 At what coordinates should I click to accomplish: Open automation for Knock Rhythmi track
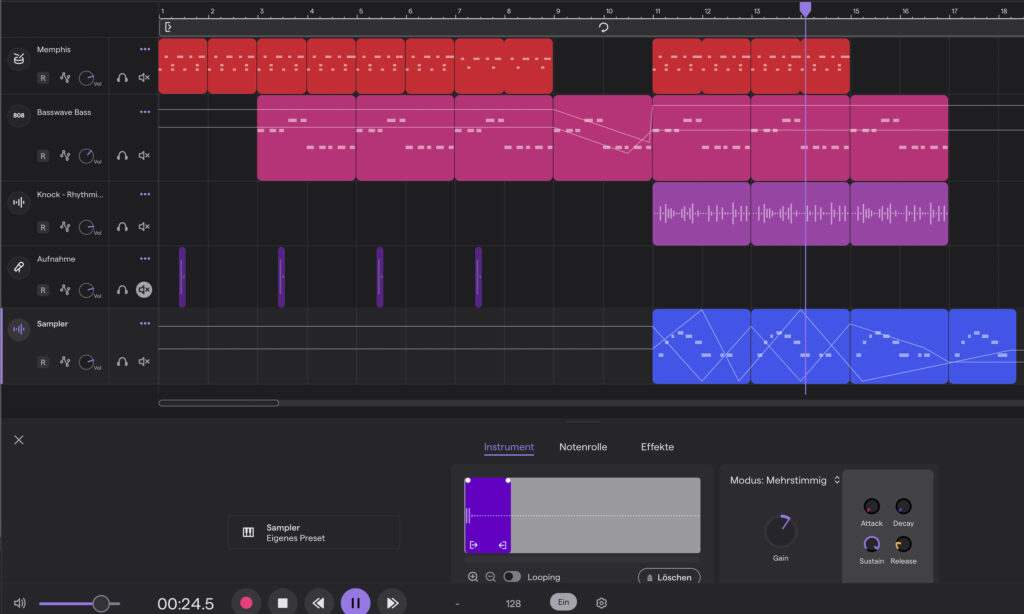(65, 227)
